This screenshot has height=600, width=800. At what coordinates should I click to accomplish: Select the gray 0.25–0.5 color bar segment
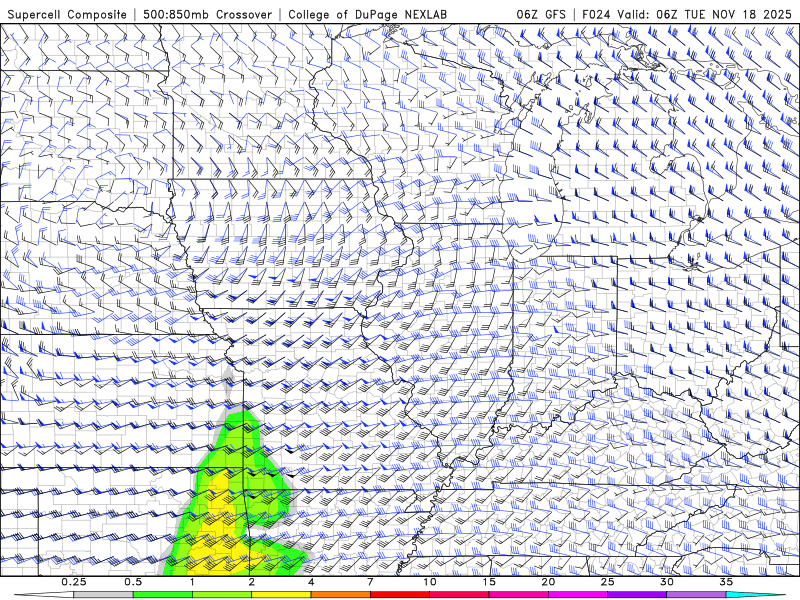[103, 595]
